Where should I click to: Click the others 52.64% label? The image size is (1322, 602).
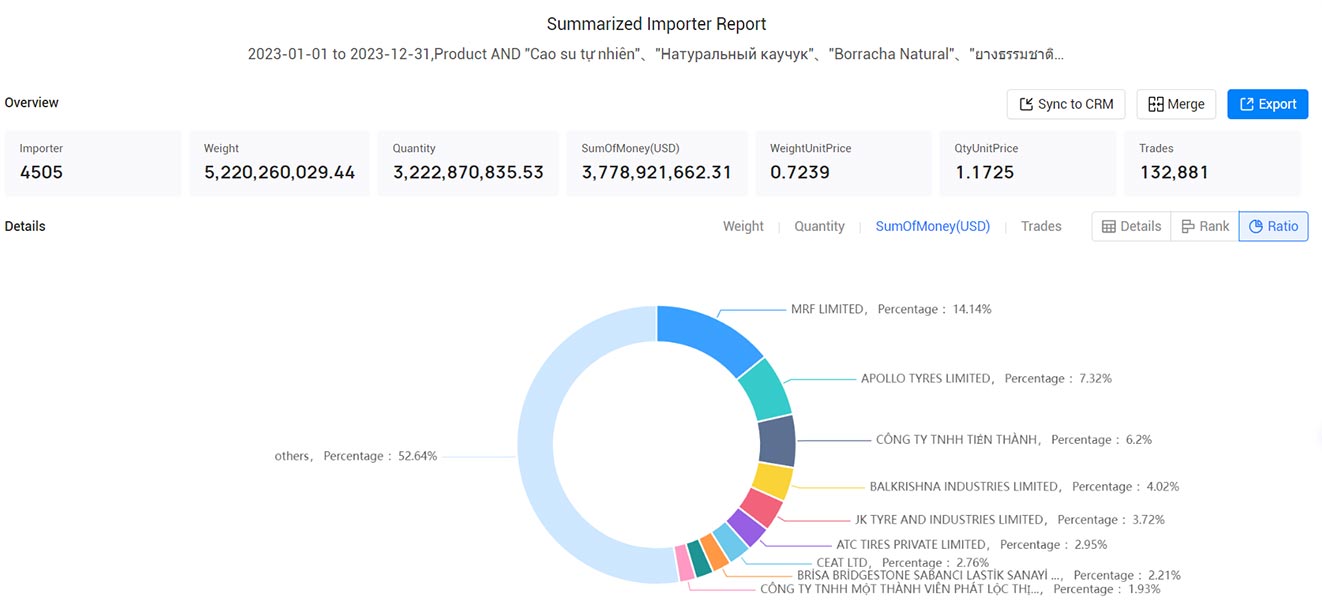356,455
